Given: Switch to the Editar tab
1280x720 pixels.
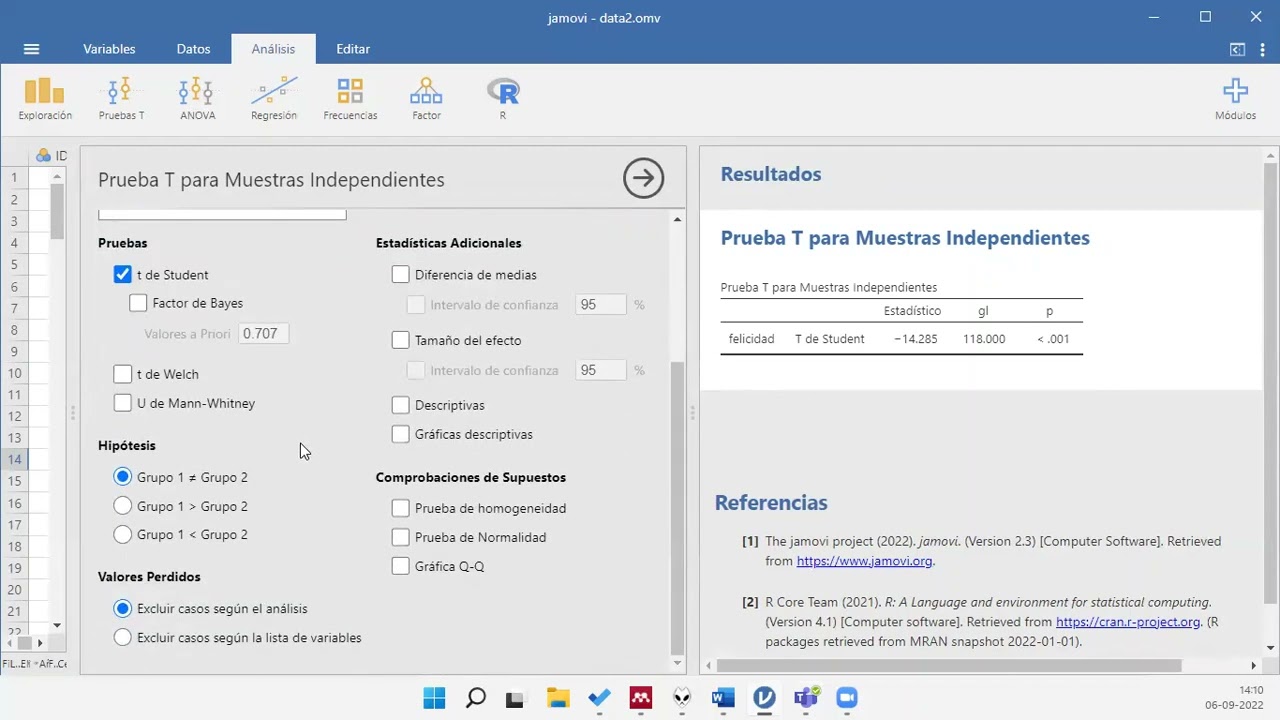Looking at the screenshot, I should tap(353, 49).
